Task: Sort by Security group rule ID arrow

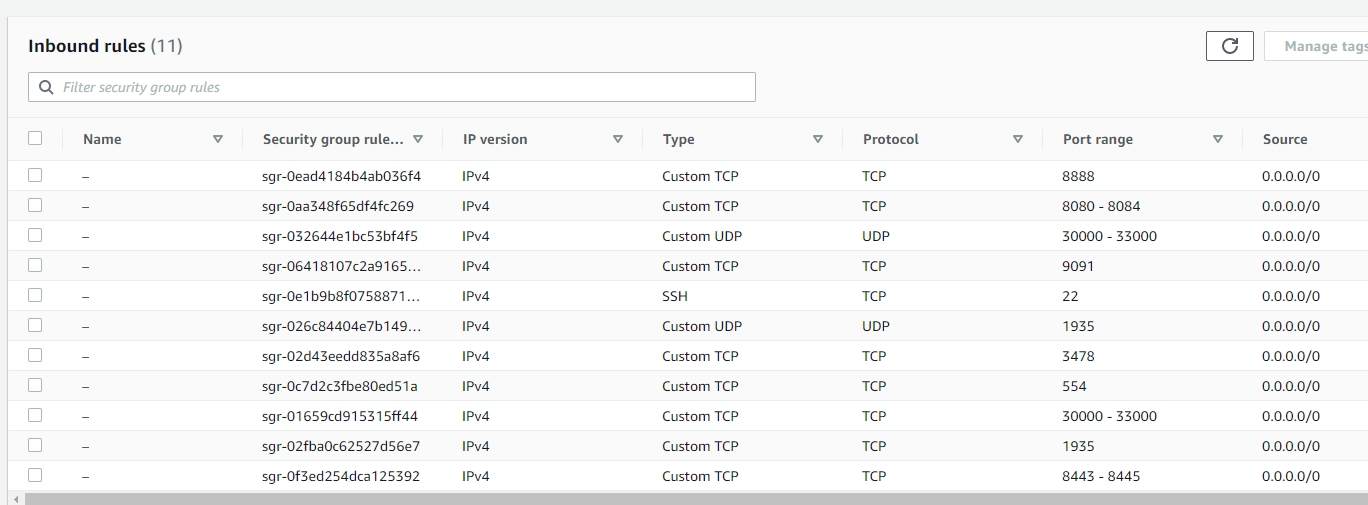Action: point(418,139)
